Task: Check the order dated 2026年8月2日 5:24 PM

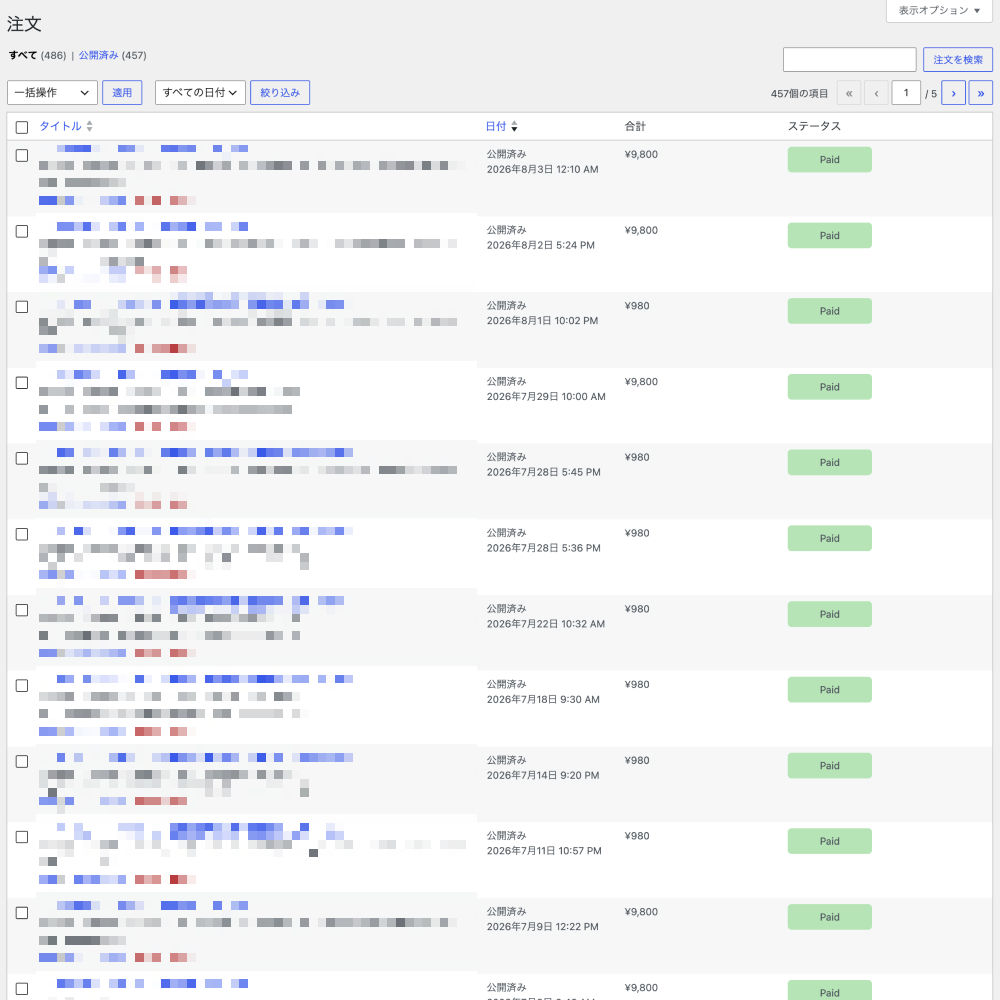Action: (22, 231)
